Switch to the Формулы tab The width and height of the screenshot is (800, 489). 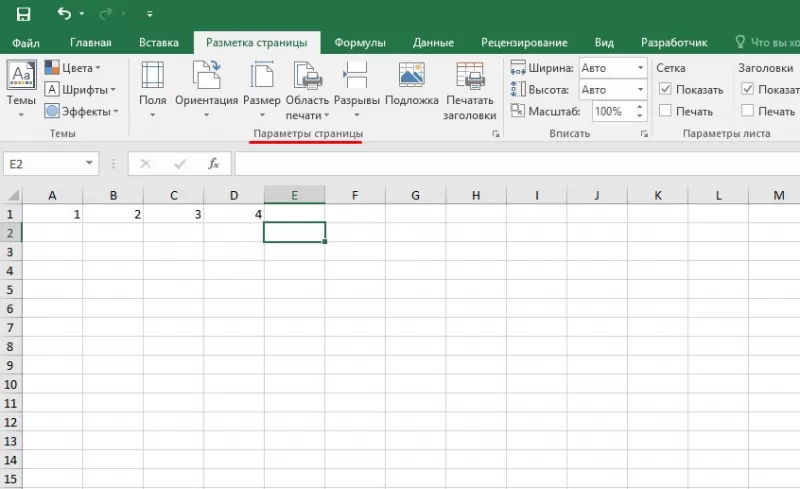pyautogui.click(x=360, y=43)
